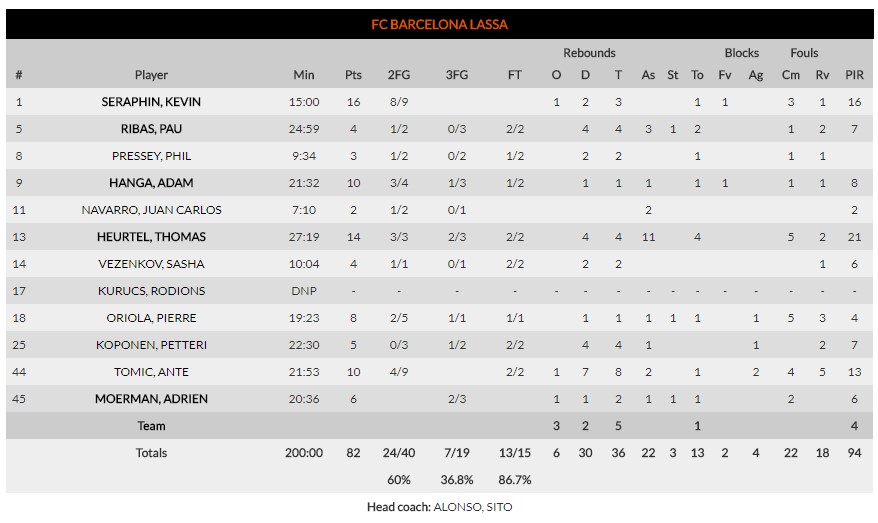This screenshot has height=523, width=878.
Task: Select Pressey, Phil in the roster
Action: [x=151, y=156]
